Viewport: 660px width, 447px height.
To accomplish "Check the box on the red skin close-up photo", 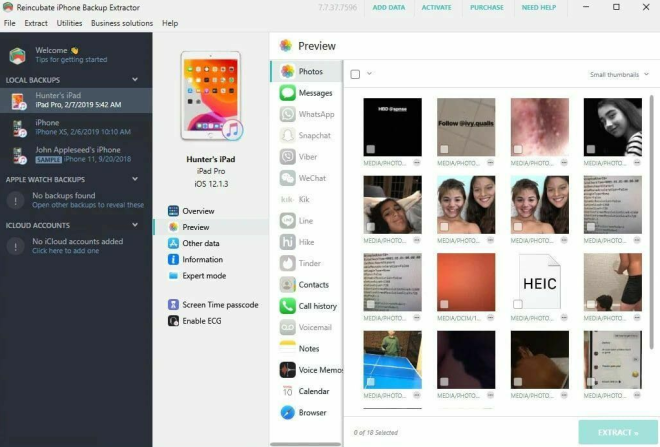I will [x=518, y=149].
